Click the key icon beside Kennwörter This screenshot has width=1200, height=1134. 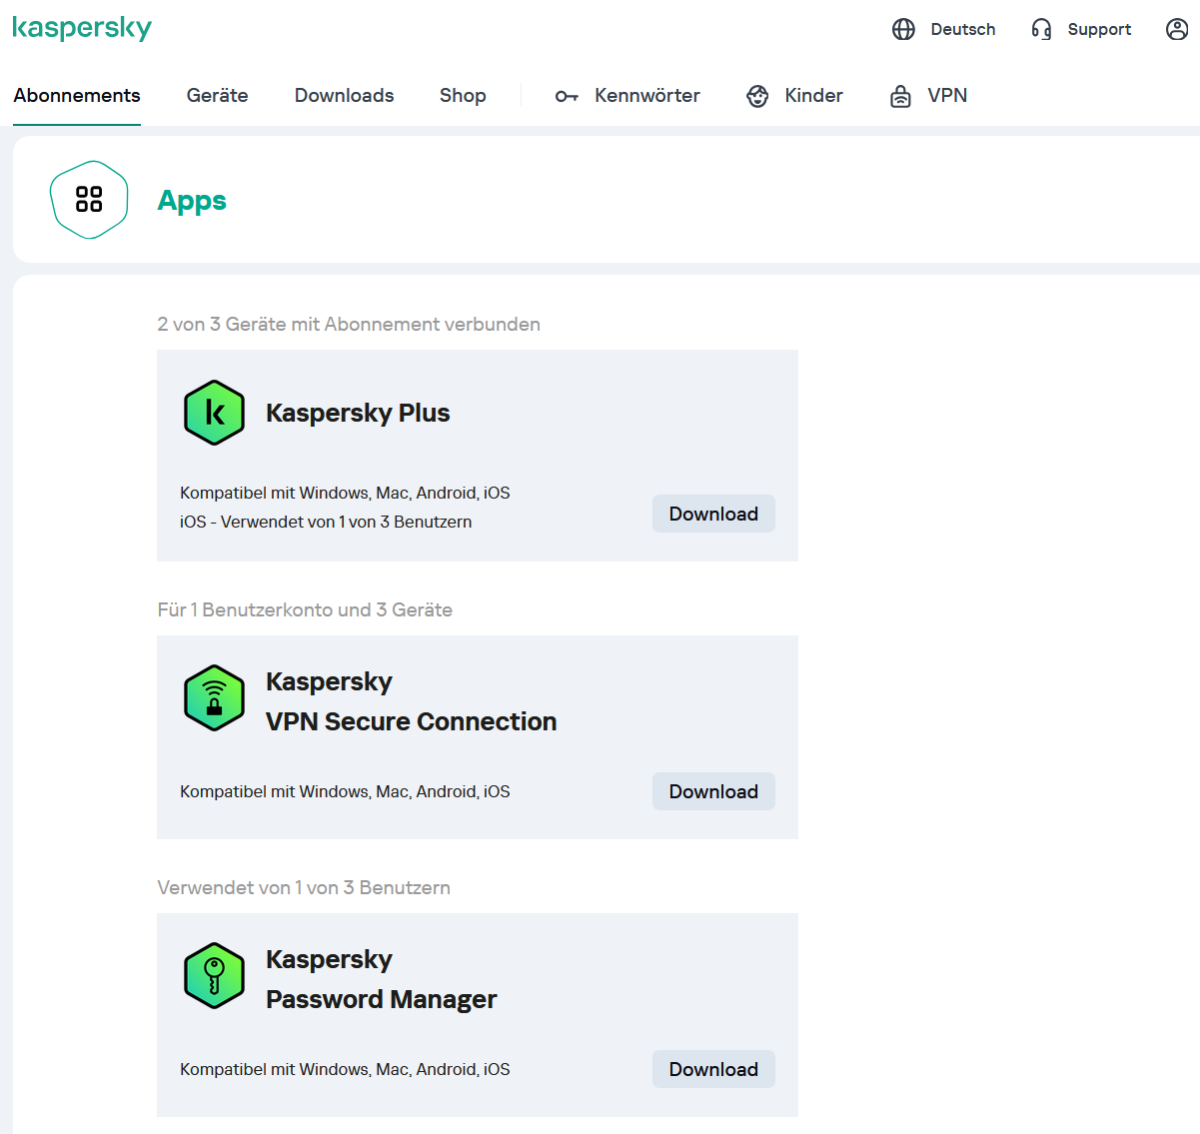[x=567, y=96]
